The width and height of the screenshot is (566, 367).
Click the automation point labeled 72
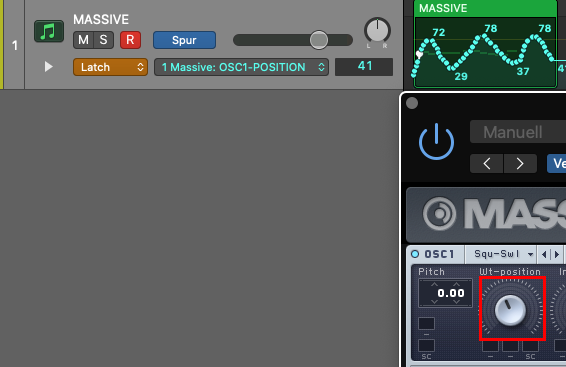point(431,41)
